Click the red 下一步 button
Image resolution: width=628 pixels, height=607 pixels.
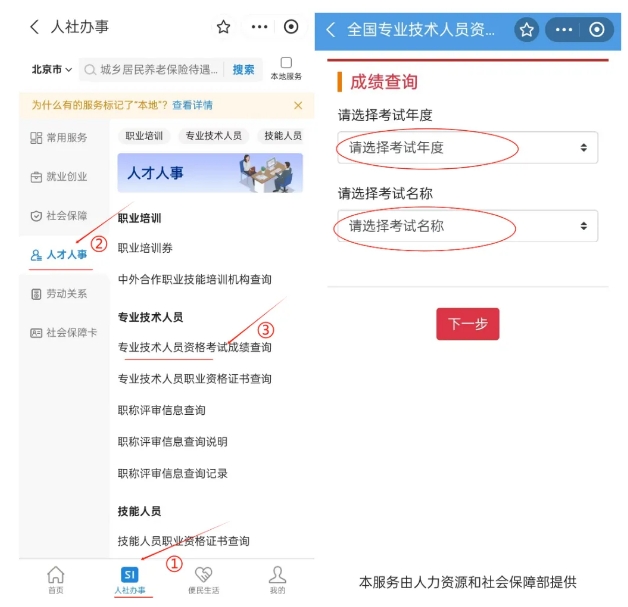pyautogui.click(x=467, y=324)
